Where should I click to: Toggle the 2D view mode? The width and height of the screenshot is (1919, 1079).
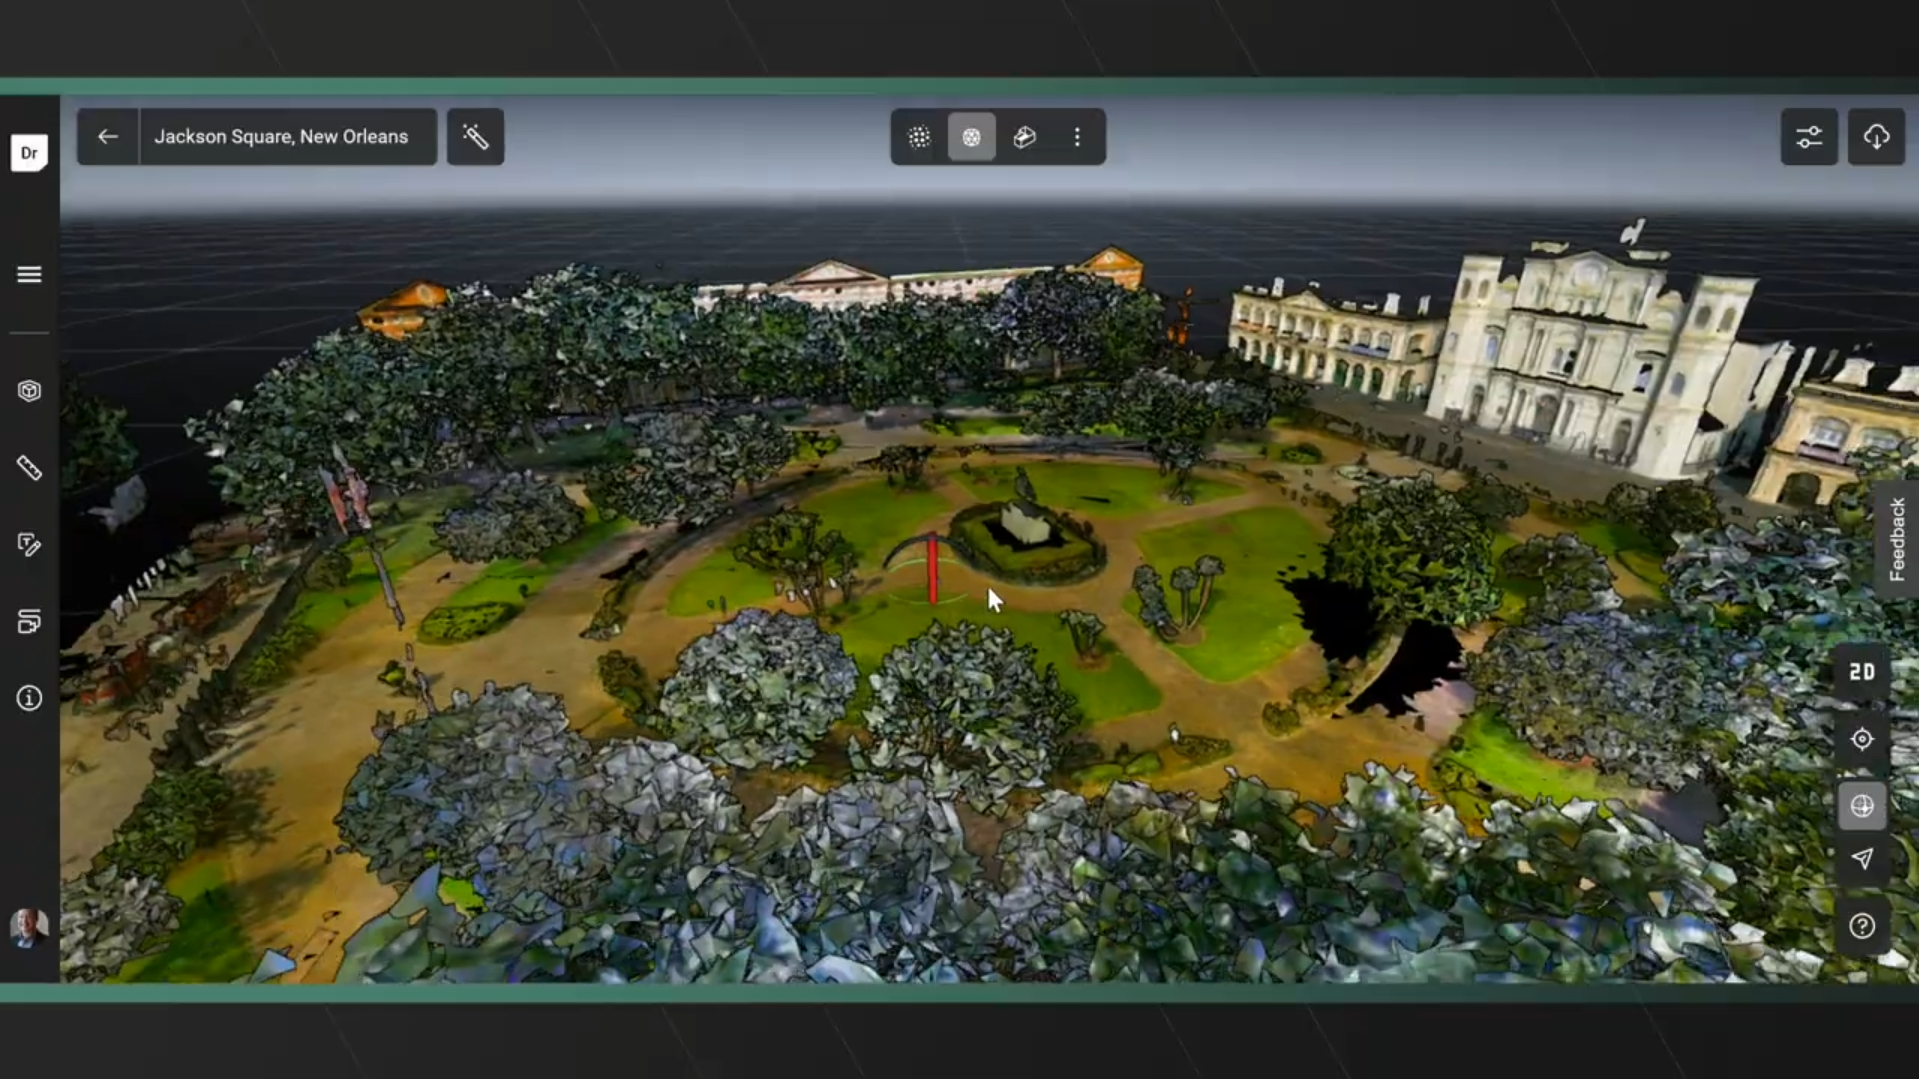(1861, 672)
